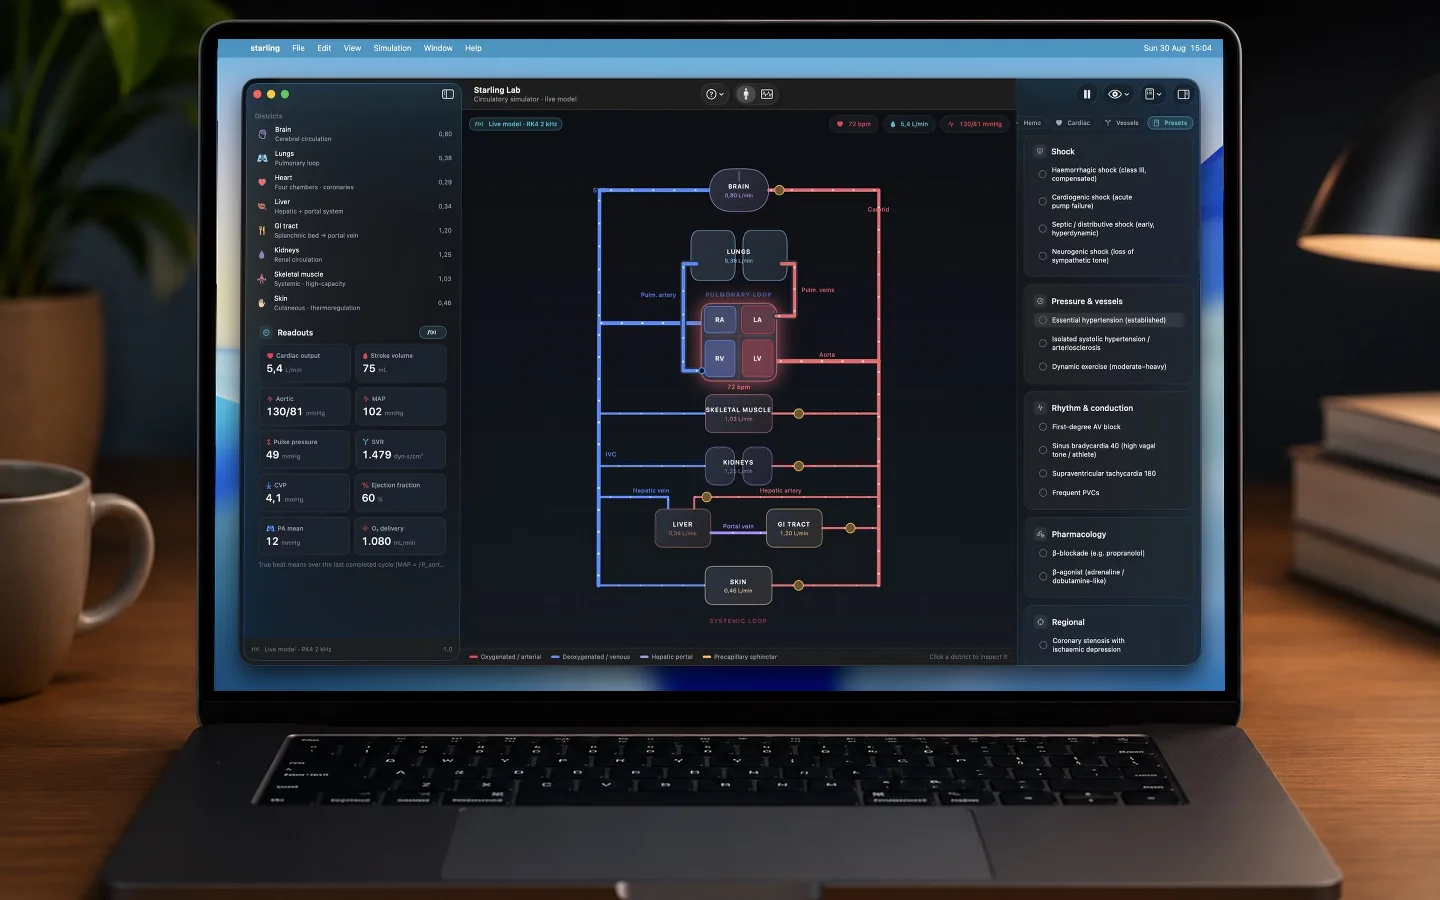This screenshot has width=1440, height=900.
Task: Select Septic / distributive shock preset
Action: pos(1108,229)
